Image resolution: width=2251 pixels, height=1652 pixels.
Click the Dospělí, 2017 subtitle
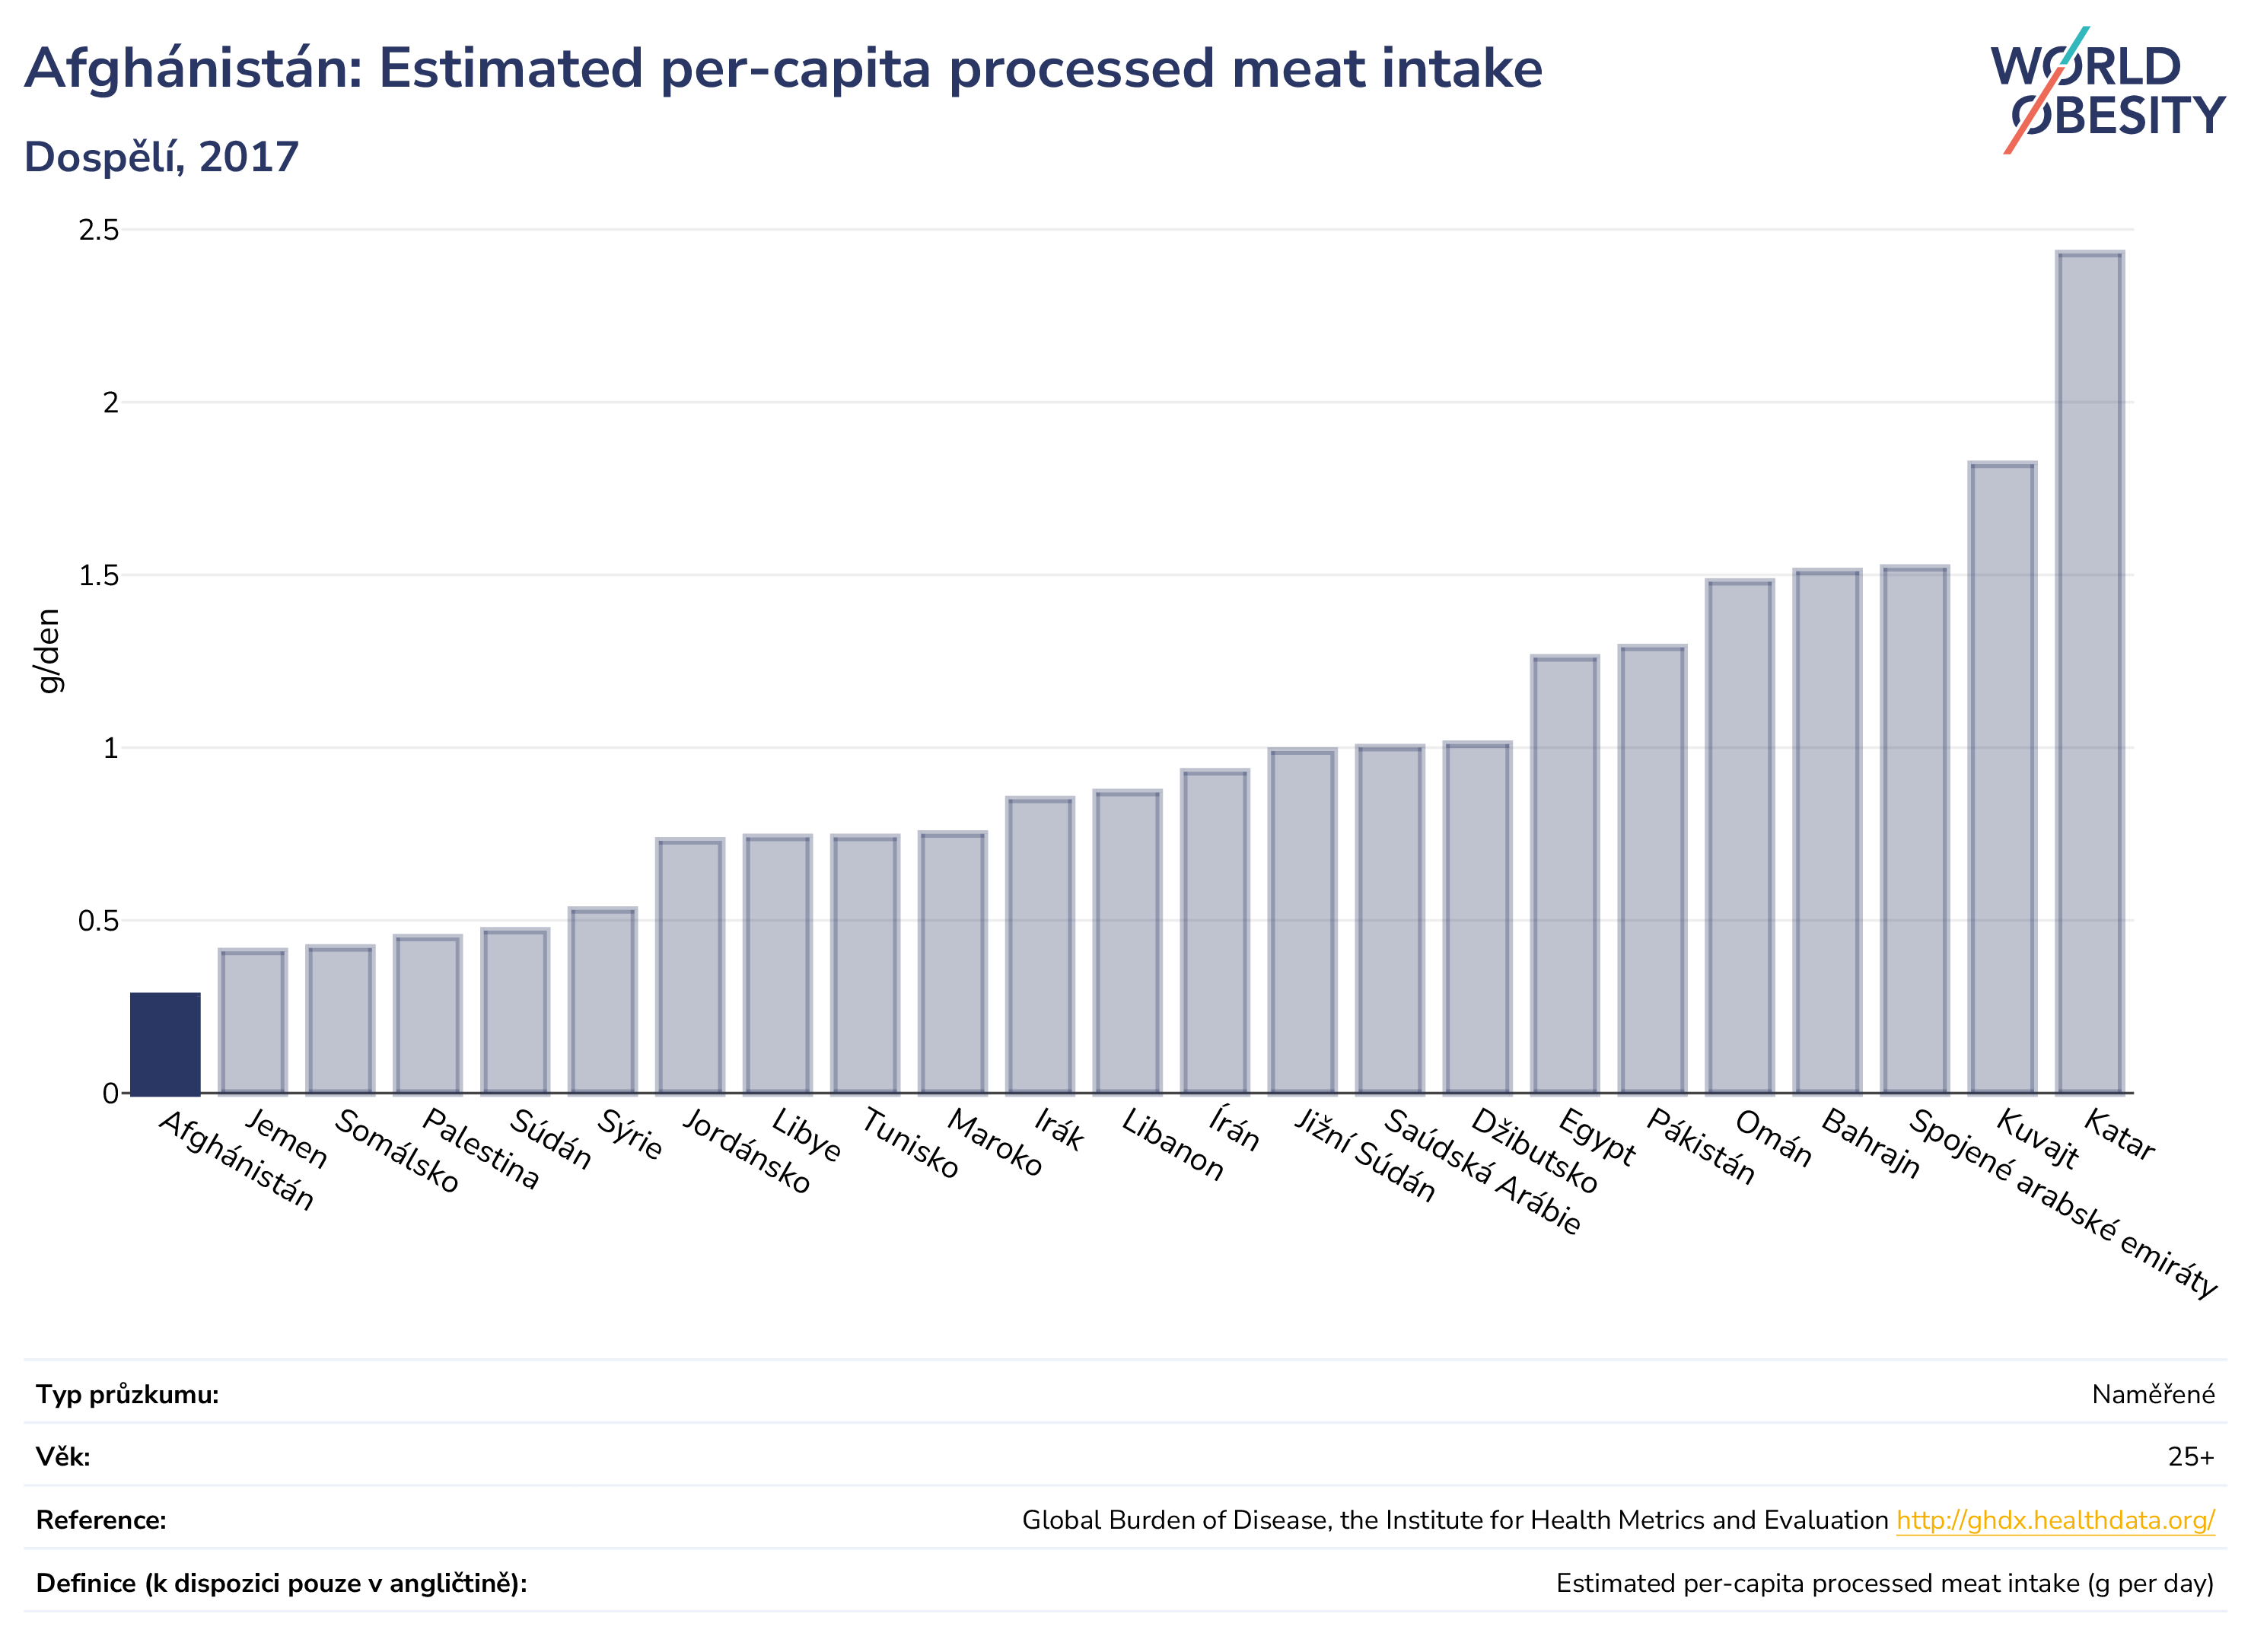[161, 156]
